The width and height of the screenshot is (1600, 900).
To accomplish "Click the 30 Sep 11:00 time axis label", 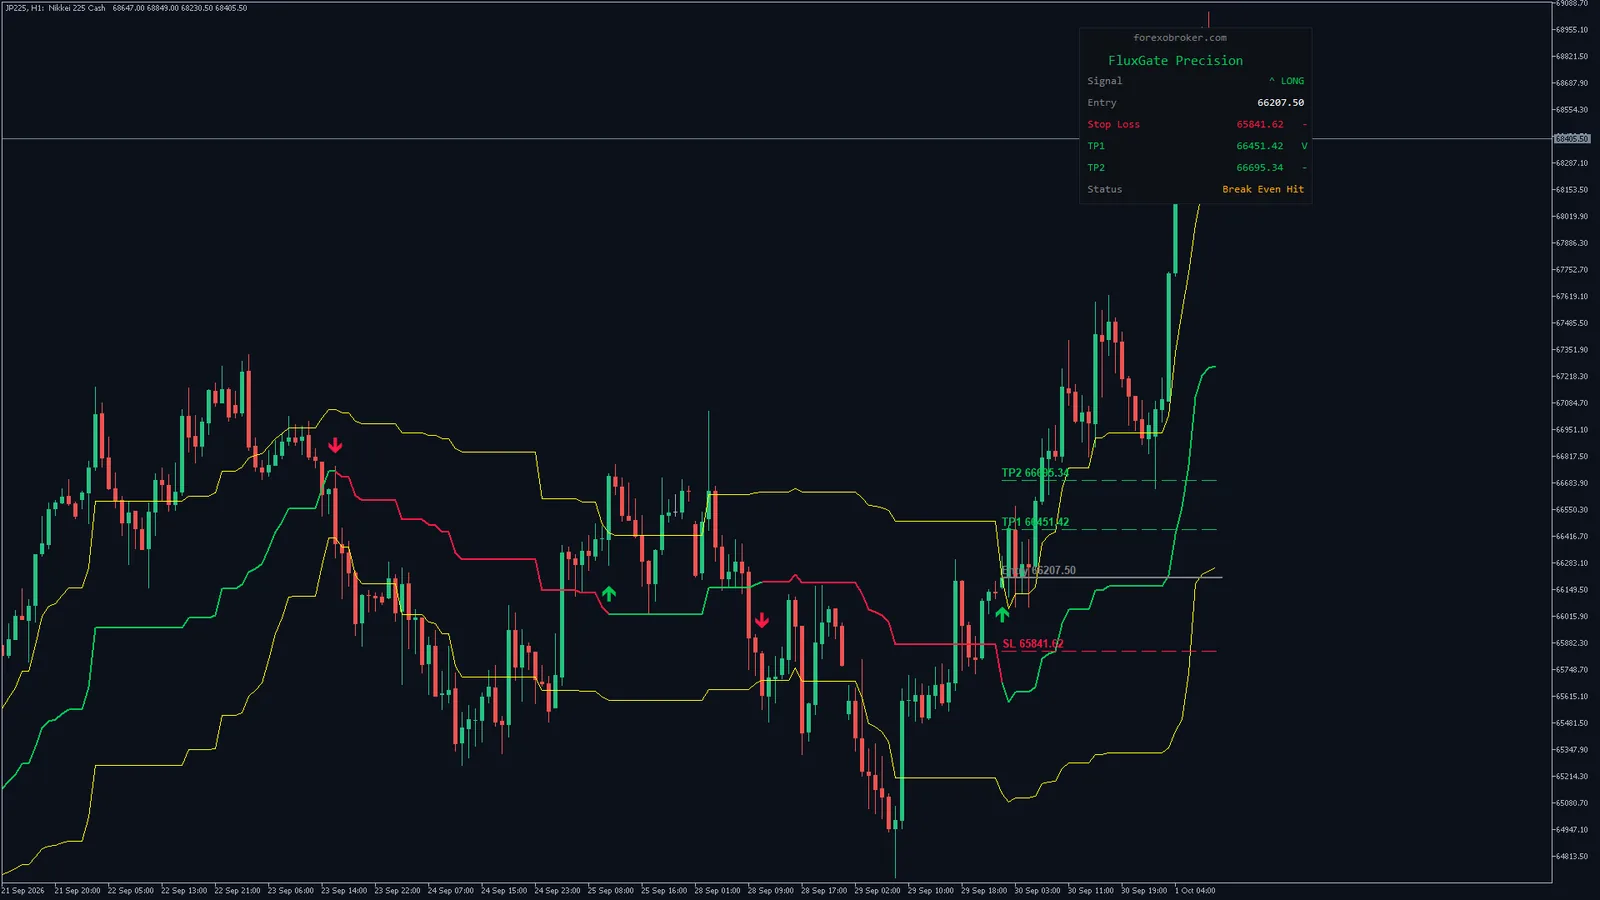I will coord(1090,890).
